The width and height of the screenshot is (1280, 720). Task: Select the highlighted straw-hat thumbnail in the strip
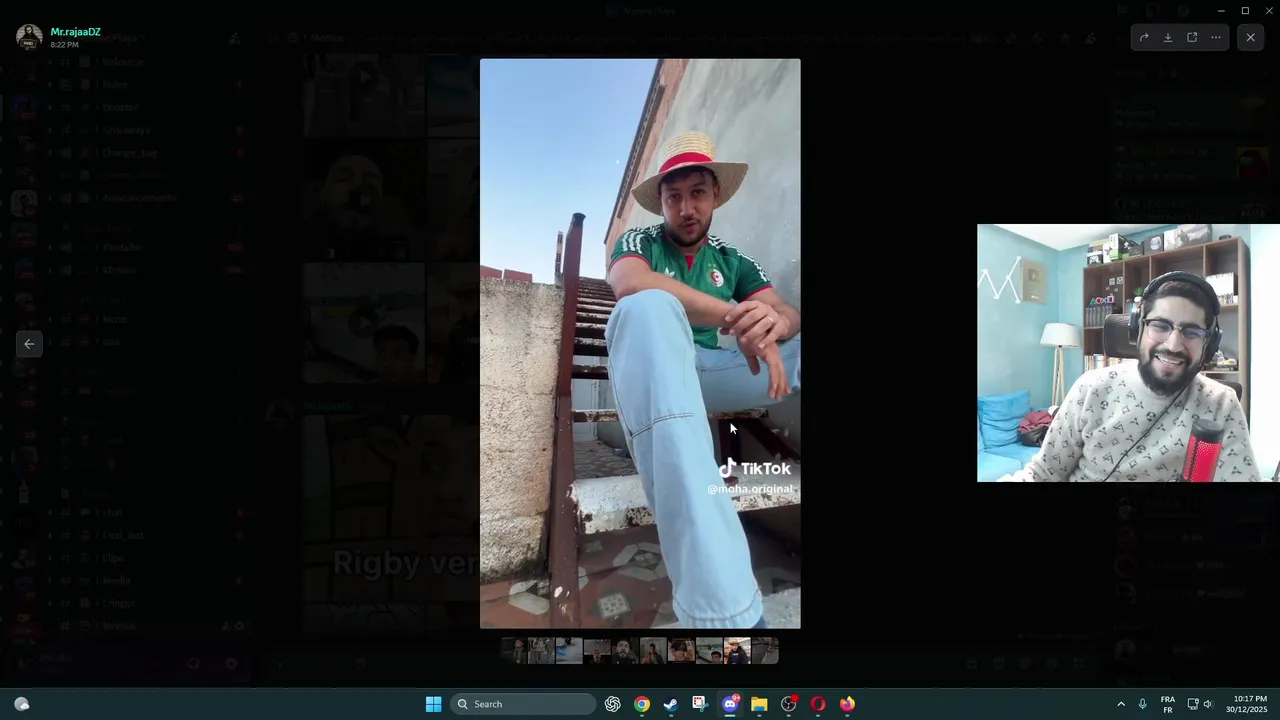[x=737, y=651]
